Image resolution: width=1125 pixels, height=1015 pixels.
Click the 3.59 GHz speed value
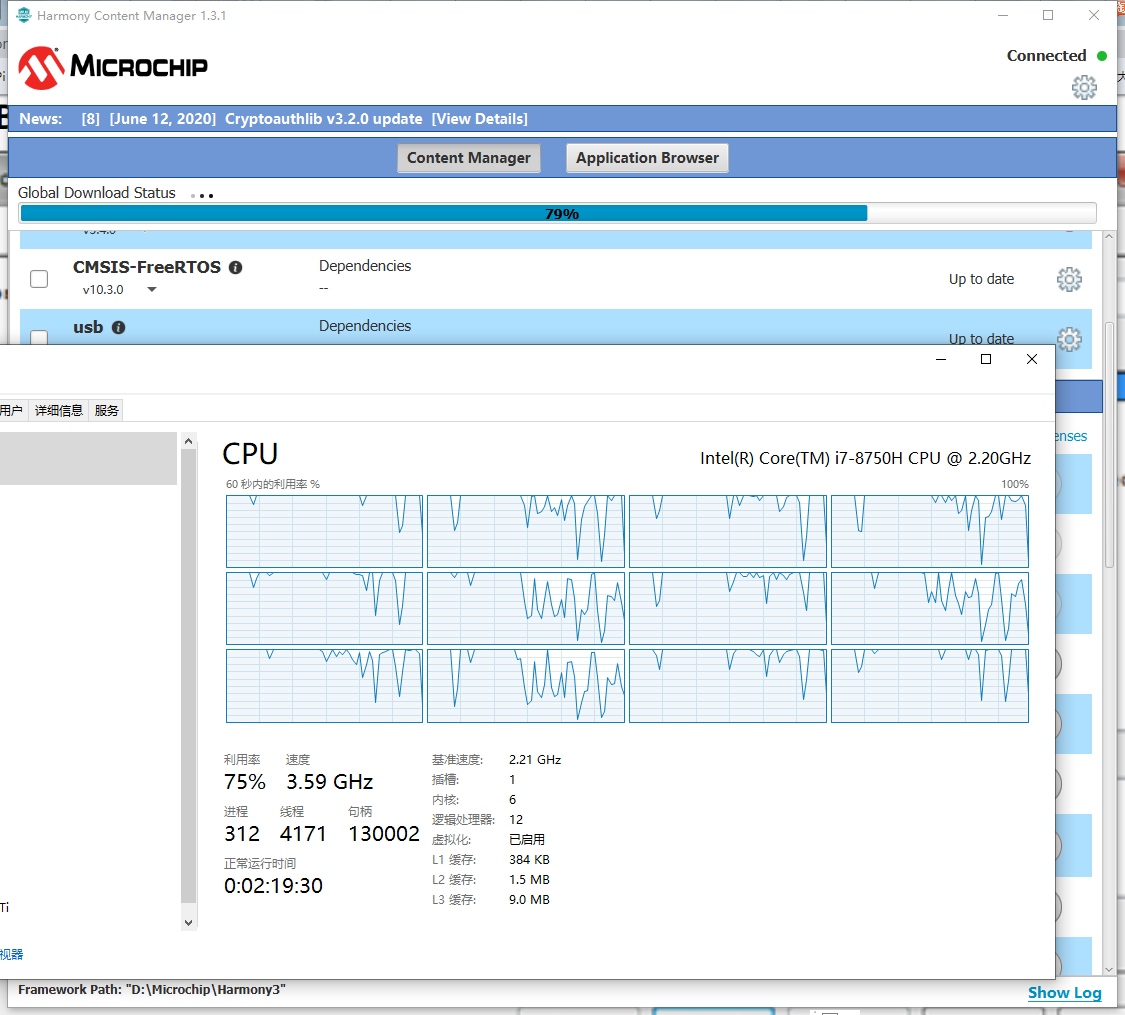(x=329, y=782)
